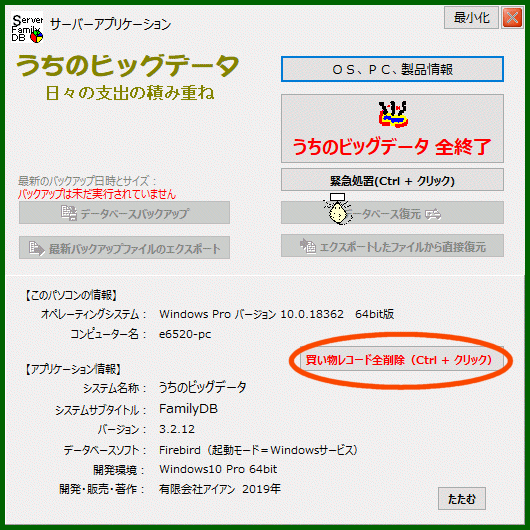Click the 最新のバックアップ日時とサイズ label
Viewport: 530px width, 530px height.
tap(87, 181)
